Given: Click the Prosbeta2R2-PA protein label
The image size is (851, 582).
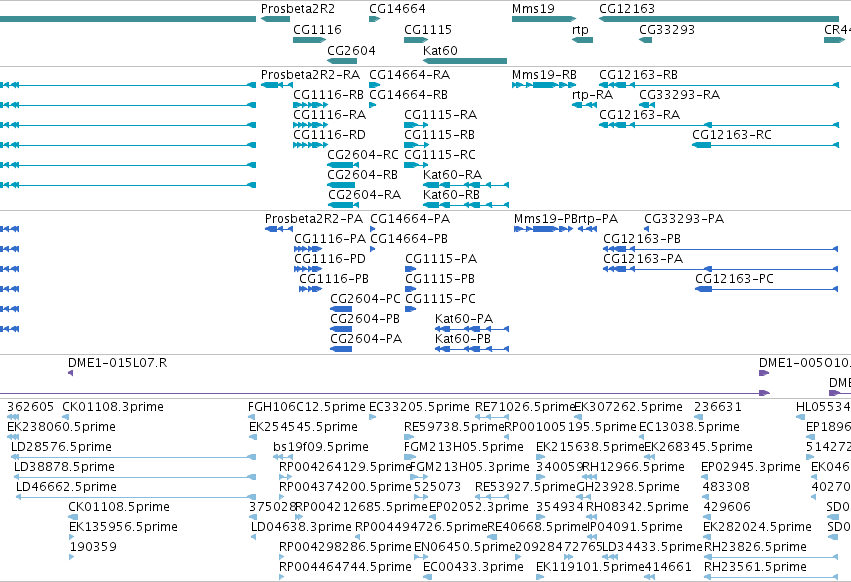Looking at the screenshot, I should (314, 219).
